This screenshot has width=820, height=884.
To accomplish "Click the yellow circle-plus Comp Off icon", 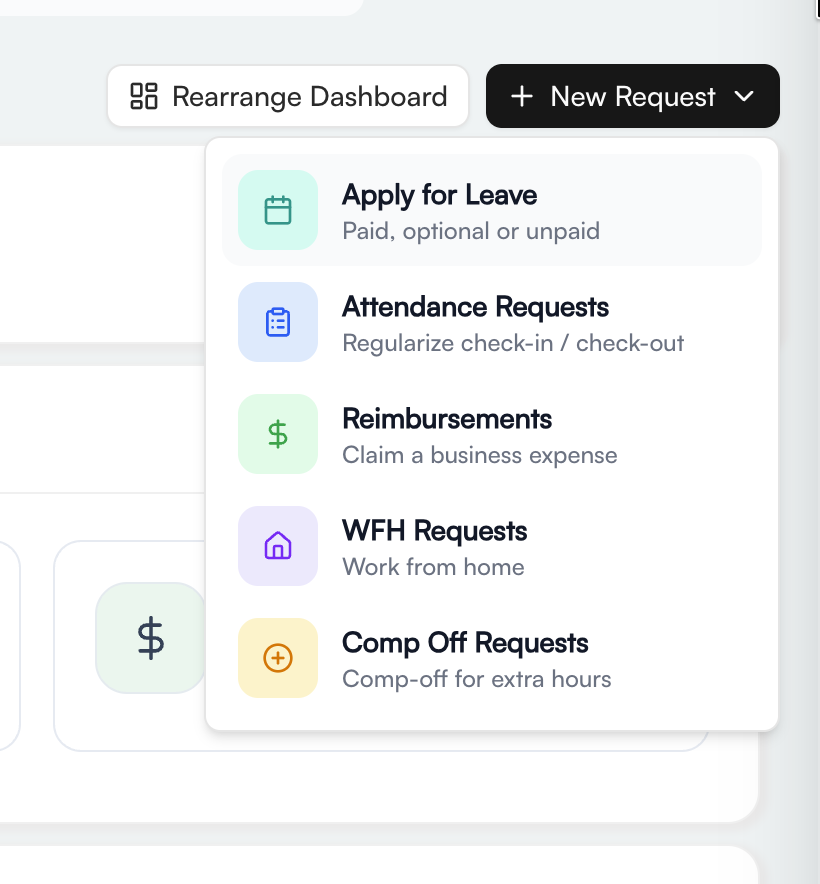I will point(278,658).
